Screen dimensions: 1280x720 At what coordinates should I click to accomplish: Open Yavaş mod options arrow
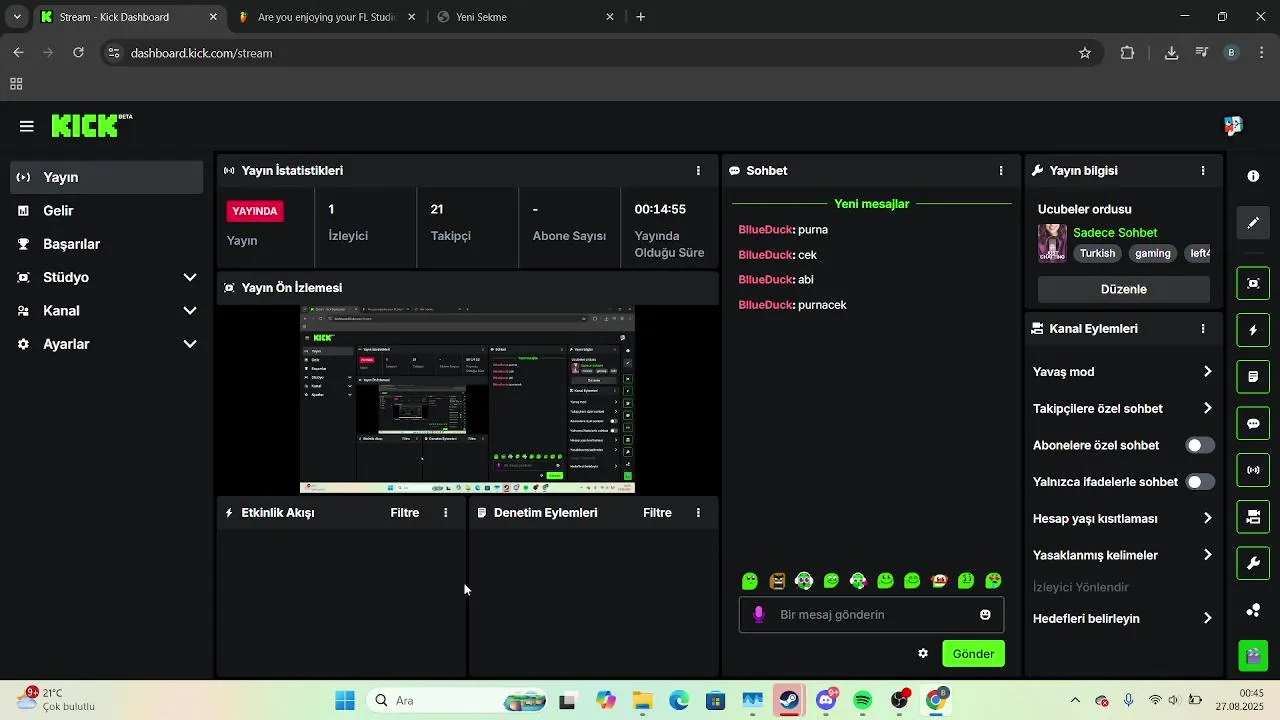coord(1207,372)
